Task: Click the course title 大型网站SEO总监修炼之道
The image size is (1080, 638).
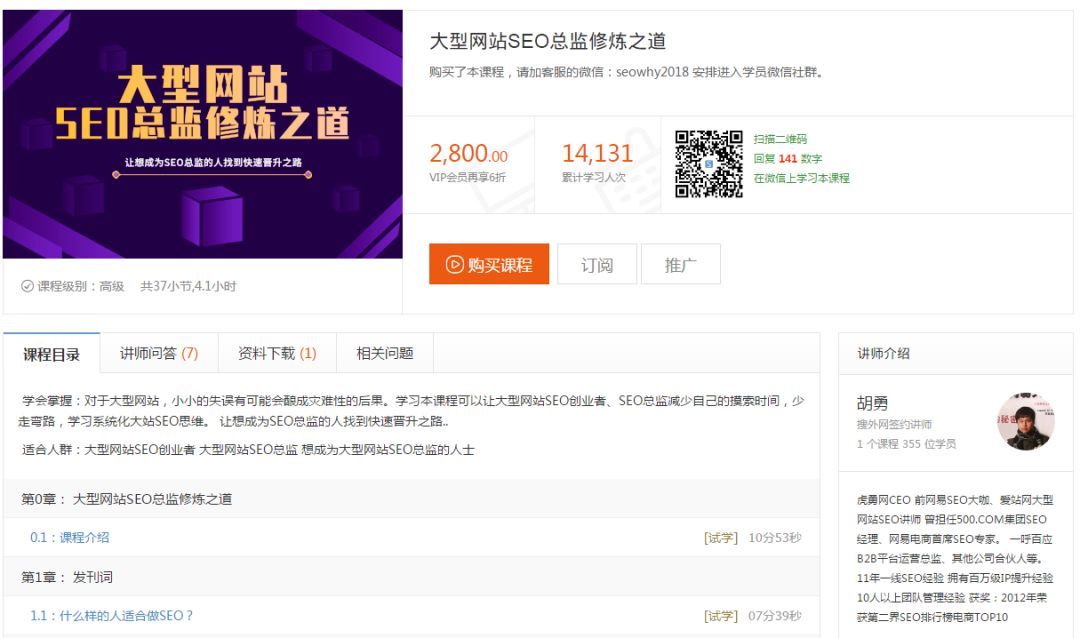Action: 548,41
